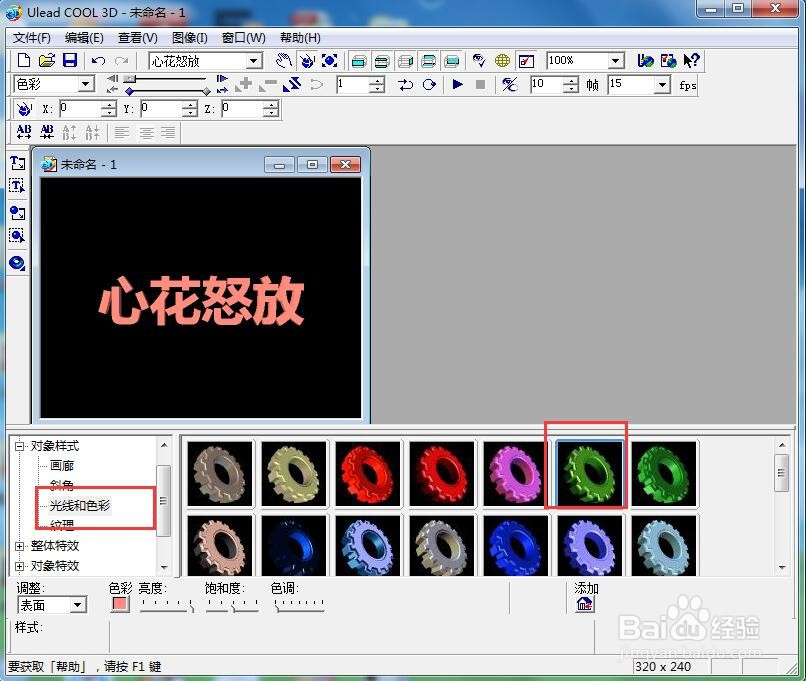
Task: Add a key frame with the plus icon
Action: [x=244, y=84]
